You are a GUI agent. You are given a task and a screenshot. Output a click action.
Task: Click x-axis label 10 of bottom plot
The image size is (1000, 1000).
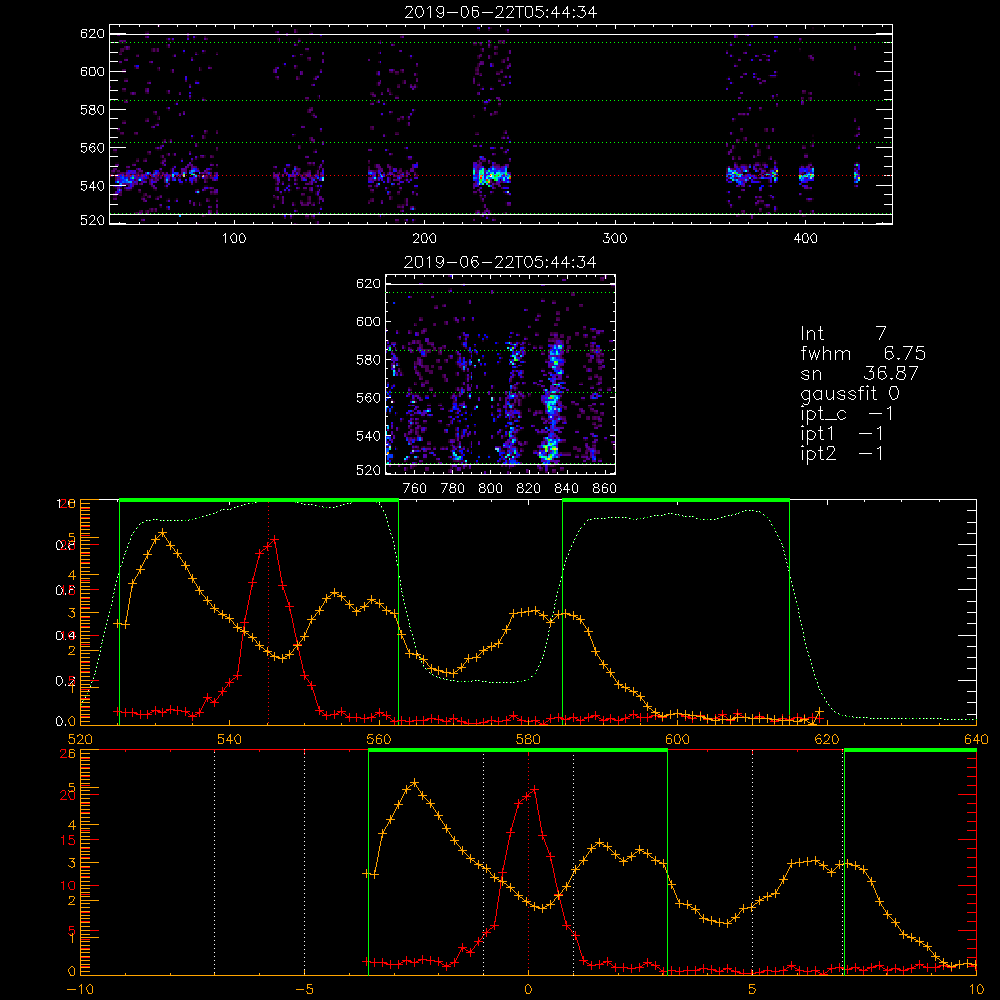tap(976, 990)
